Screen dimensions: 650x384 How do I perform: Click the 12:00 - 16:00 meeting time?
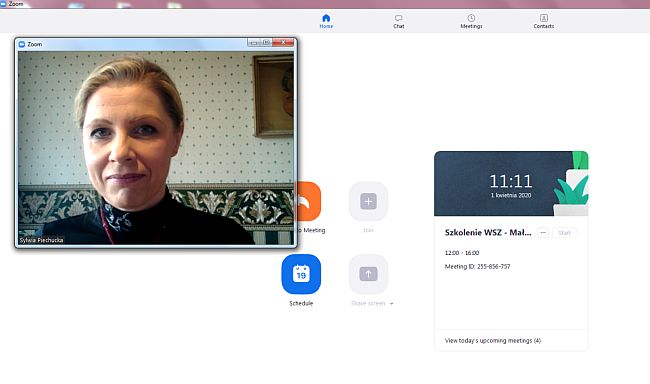point(462,253)
